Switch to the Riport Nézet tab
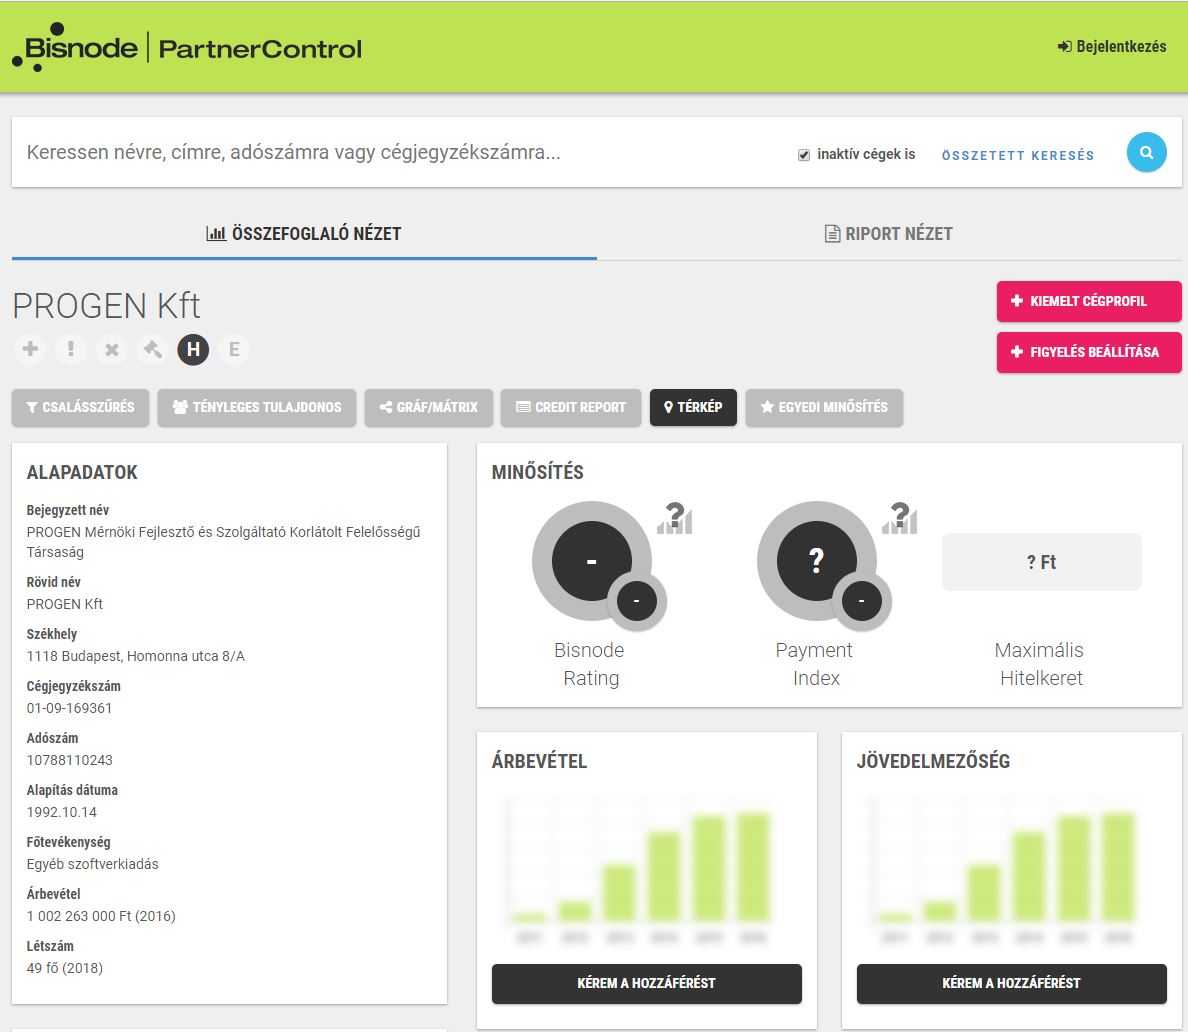Viewport: 1188px width, 1032px height. pyautogui.click(x=888, y=234)
